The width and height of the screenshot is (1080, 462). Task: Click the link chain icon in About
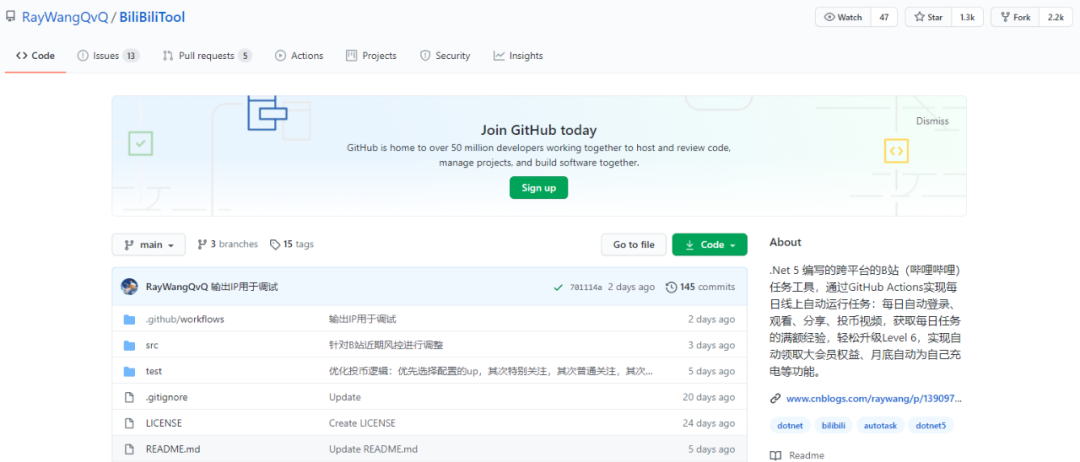(776, 398)
